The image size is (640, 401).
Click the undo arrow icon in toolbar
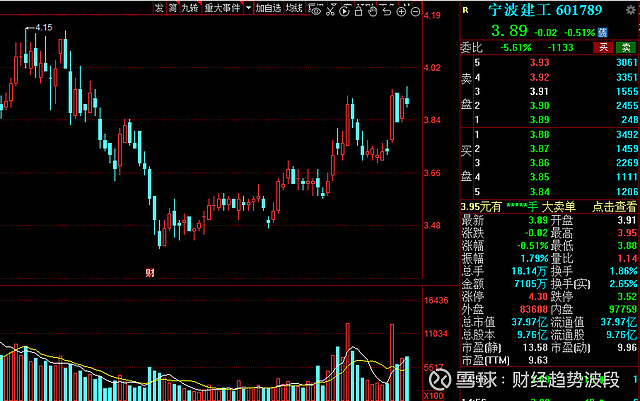coord(387,11)
